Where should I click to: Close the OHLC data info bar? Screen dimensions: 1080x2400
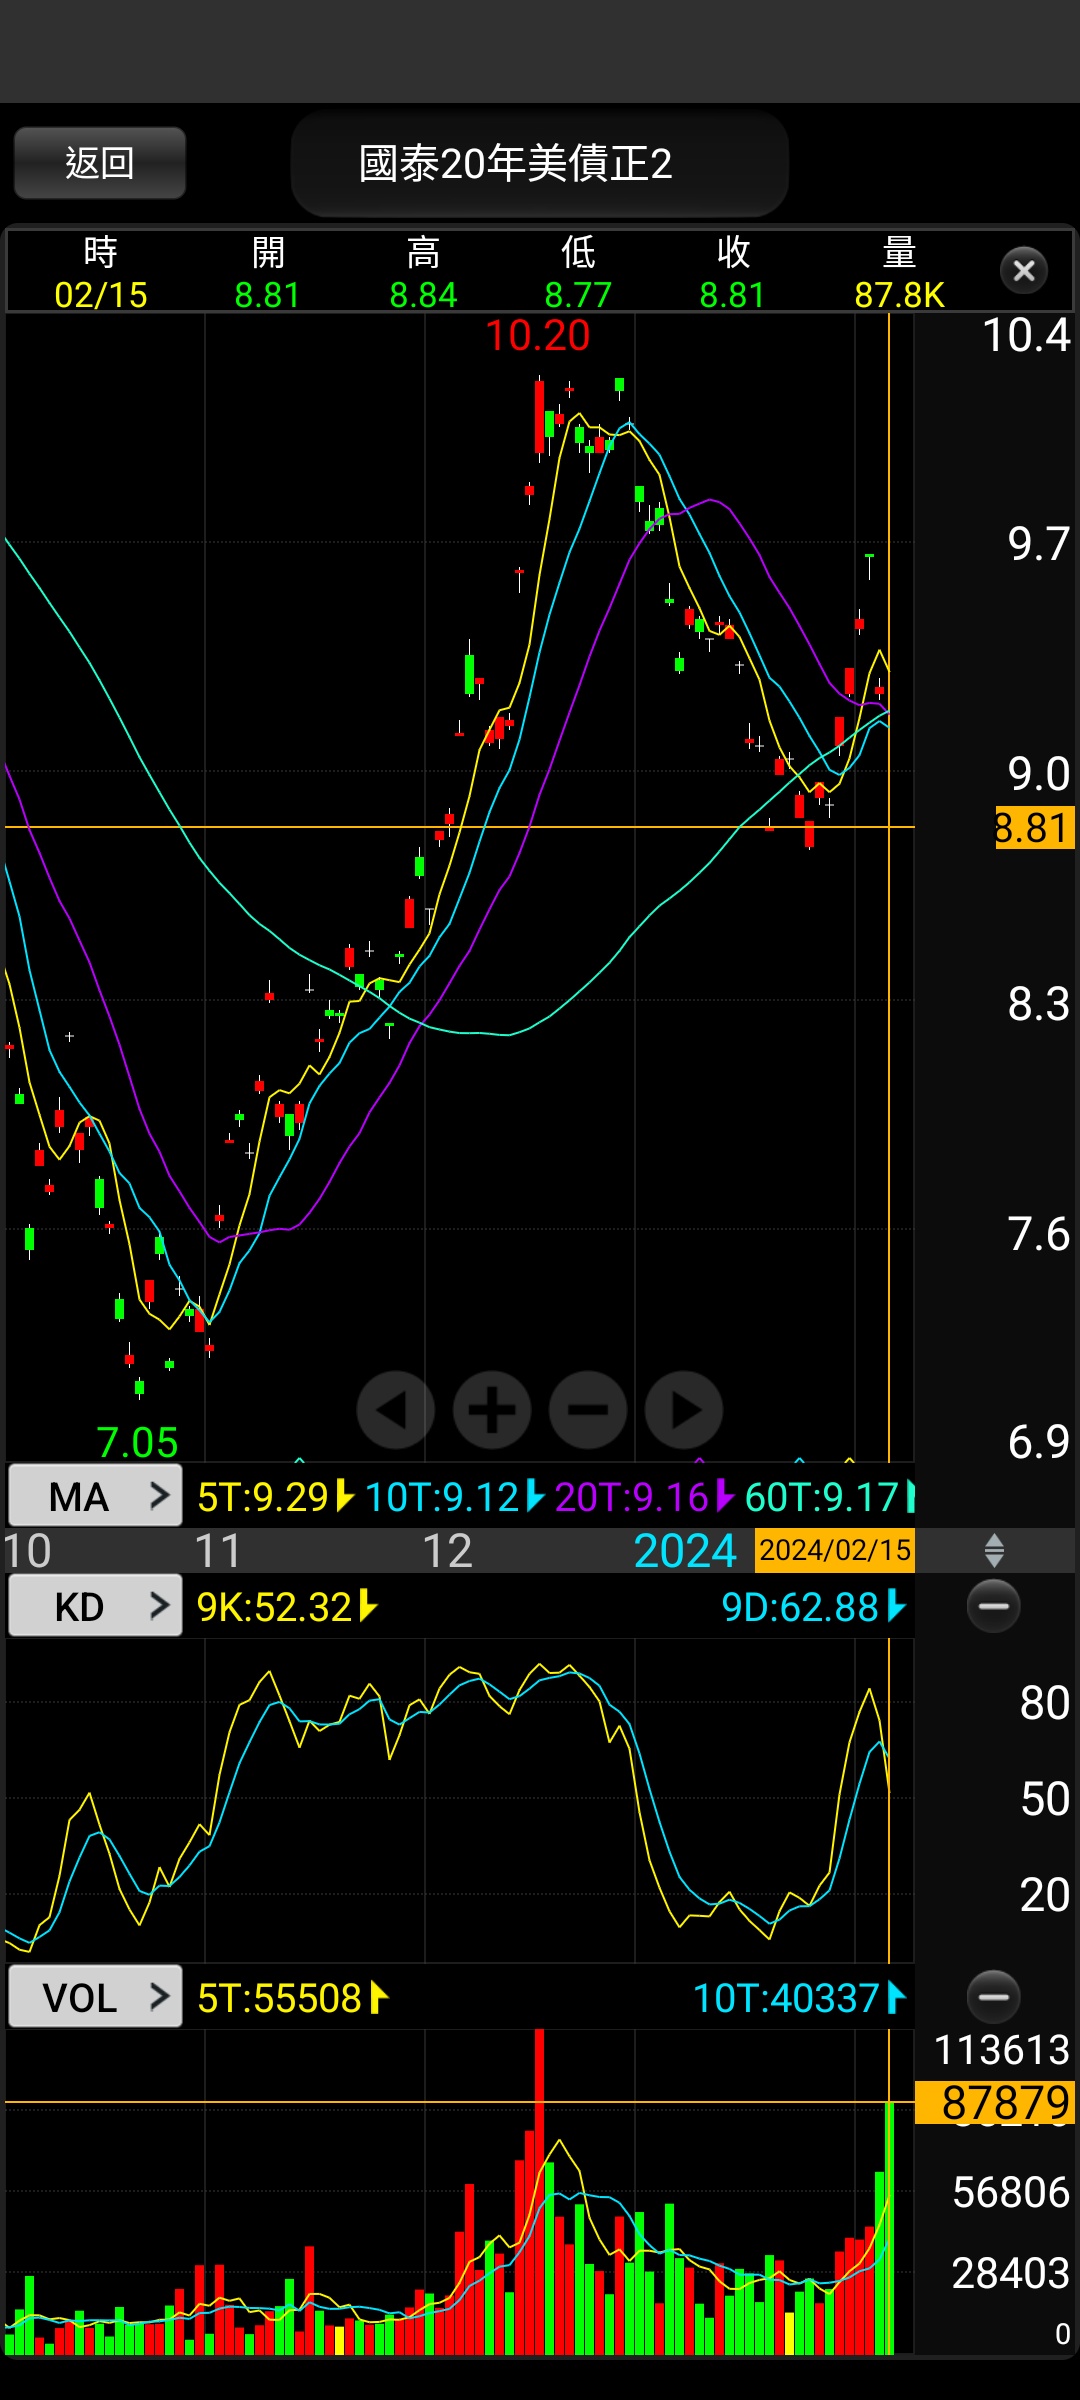[x=1023, y=270]
